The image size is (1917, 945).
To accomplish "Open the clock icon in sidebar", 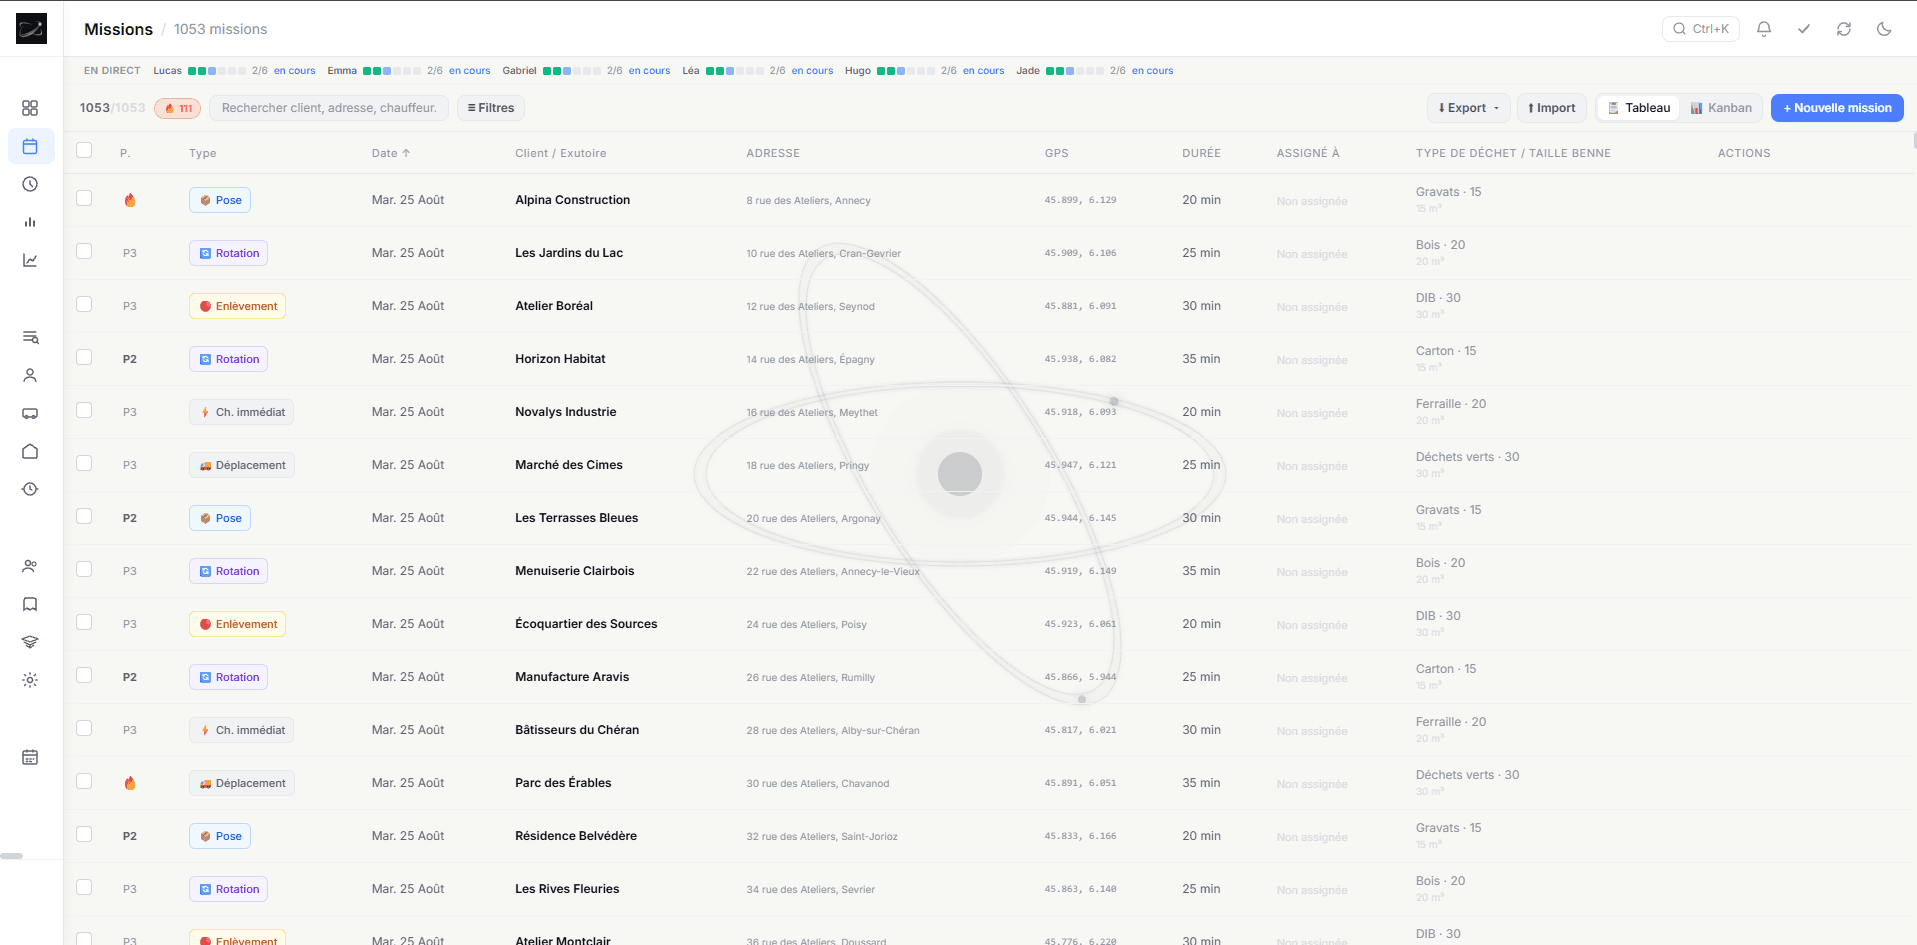I will 30,184.
